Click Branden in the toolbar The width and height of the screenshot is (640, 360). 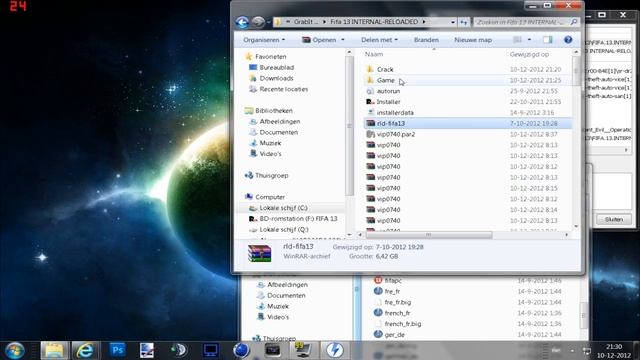click(x=426, y=40)
